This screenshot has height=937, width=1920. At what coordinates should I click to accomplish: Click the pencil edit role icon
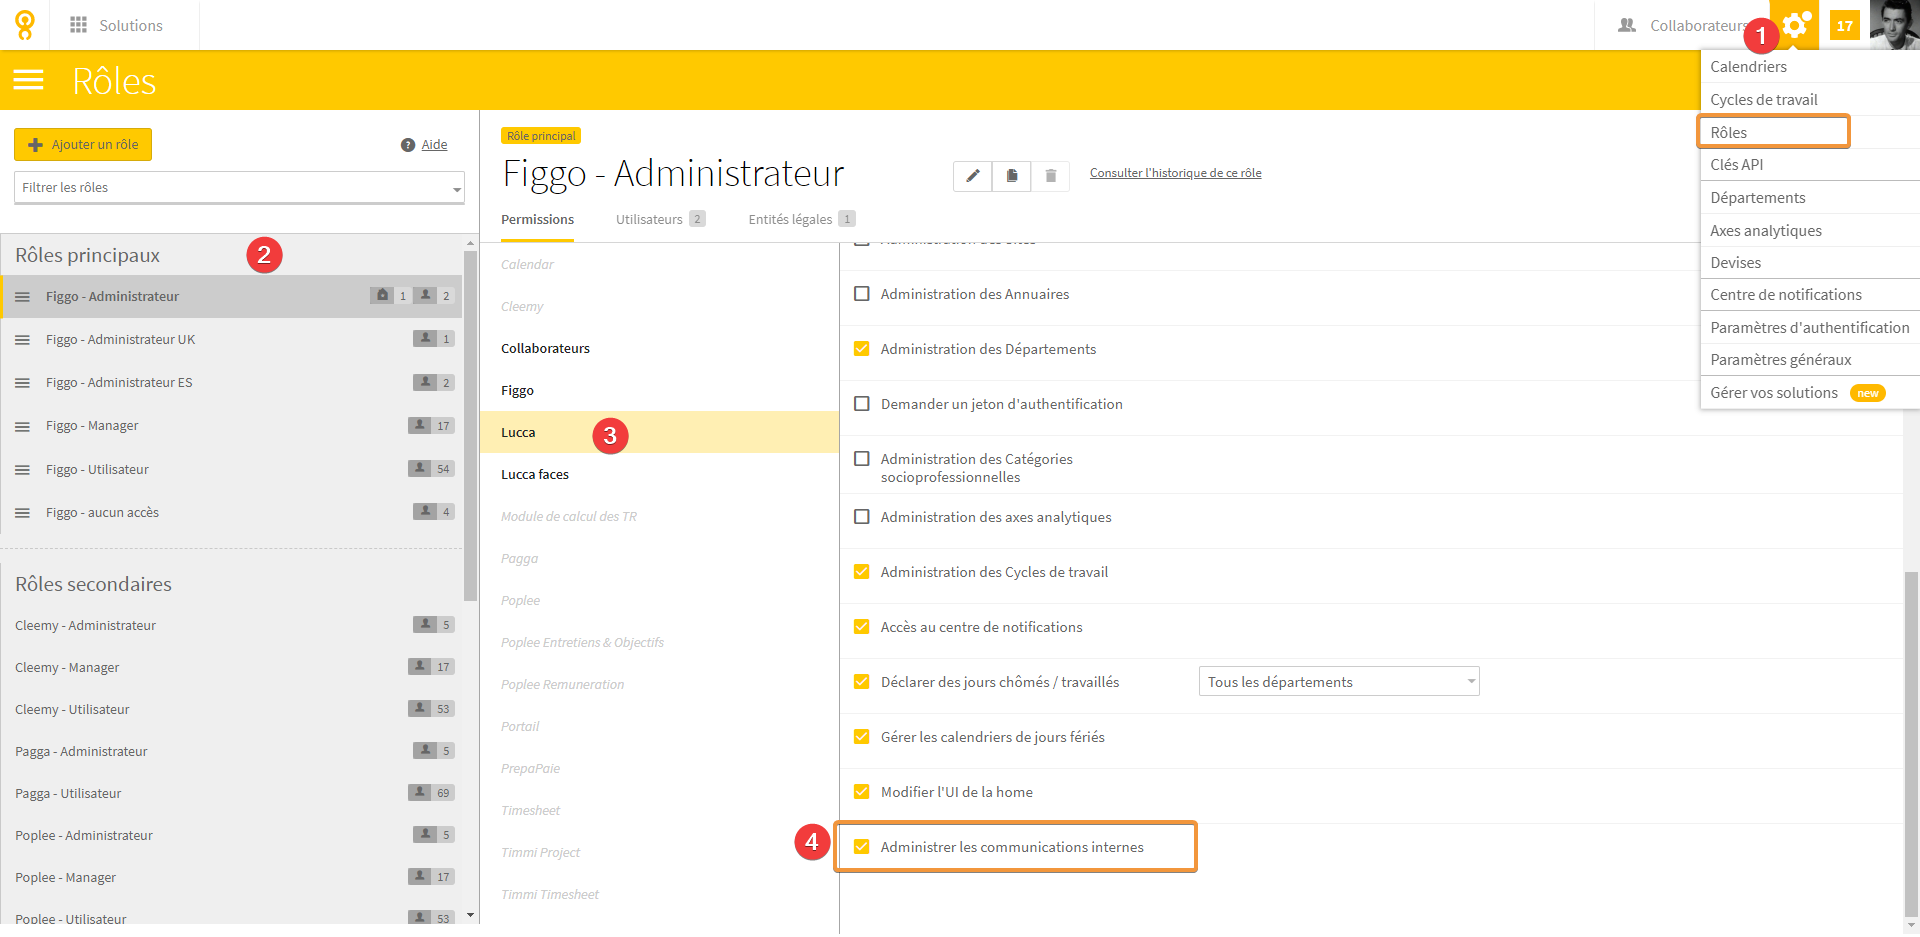point(972,176)
